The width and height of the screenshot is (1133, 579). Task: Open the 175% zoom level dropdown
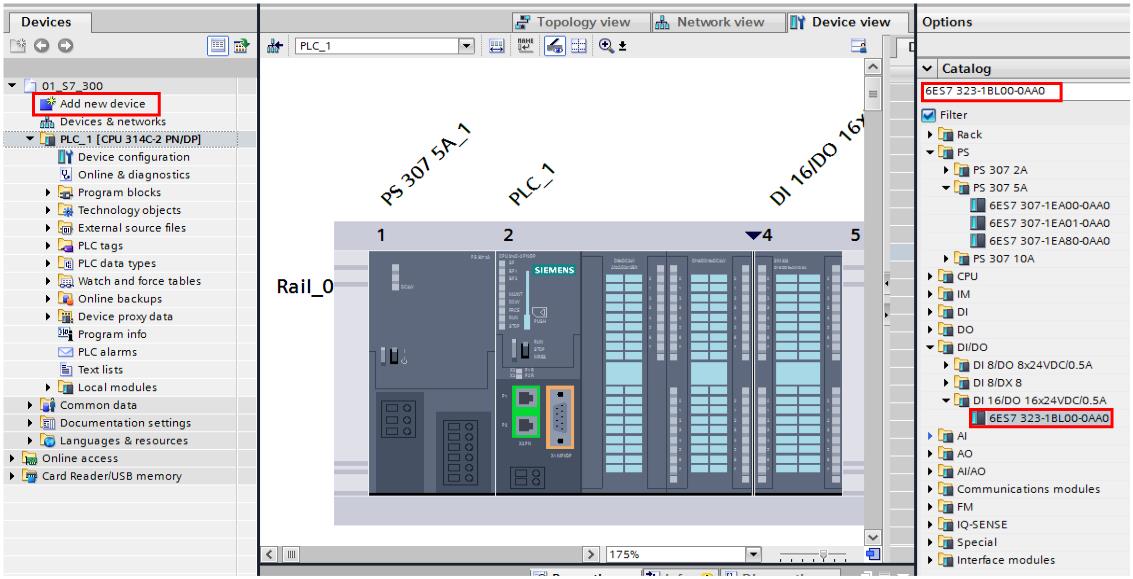pos(754,554)
